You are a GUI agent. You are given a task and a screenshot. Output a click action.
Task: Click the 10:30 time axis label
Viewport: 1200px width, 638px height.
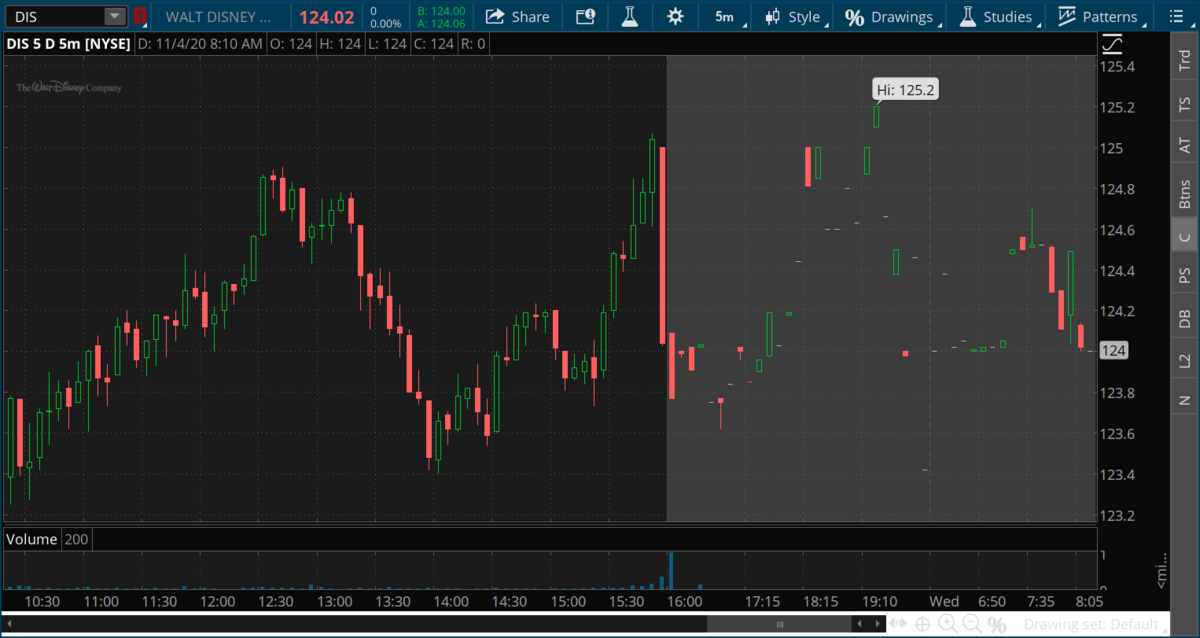(x=43, y=602)
